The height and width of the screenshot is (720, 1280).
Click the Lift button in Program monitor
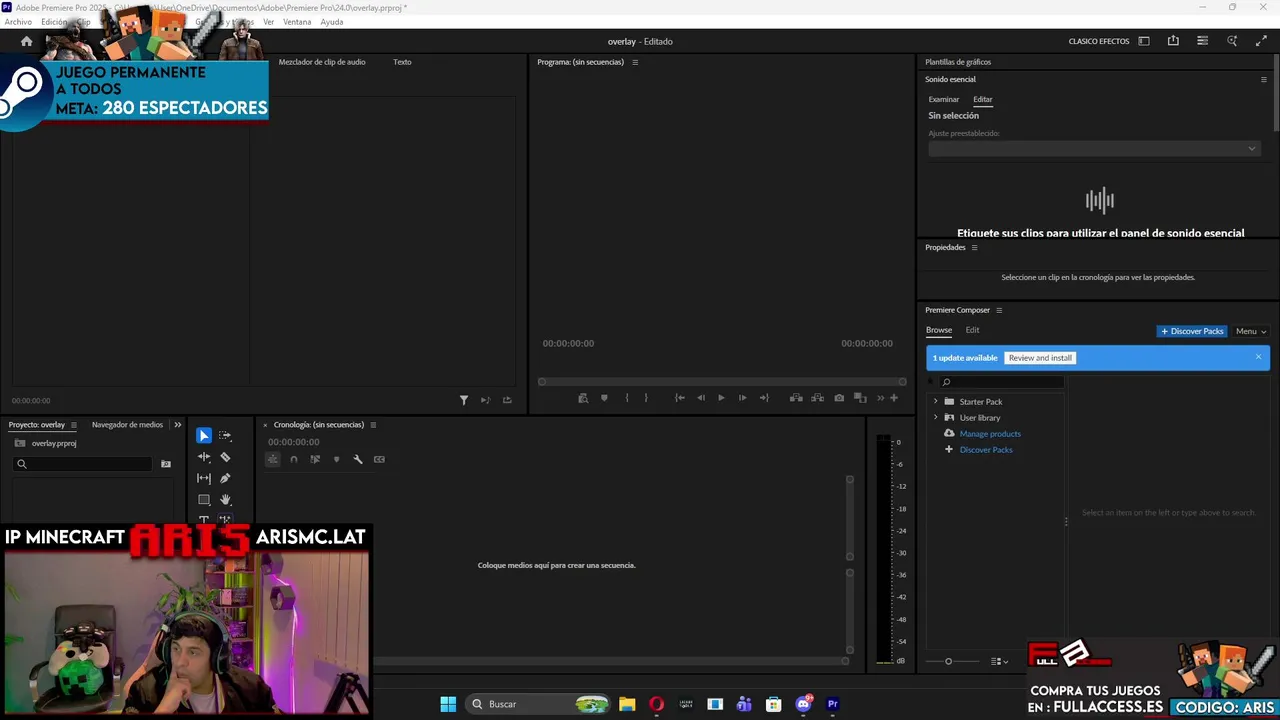(796, 398)
